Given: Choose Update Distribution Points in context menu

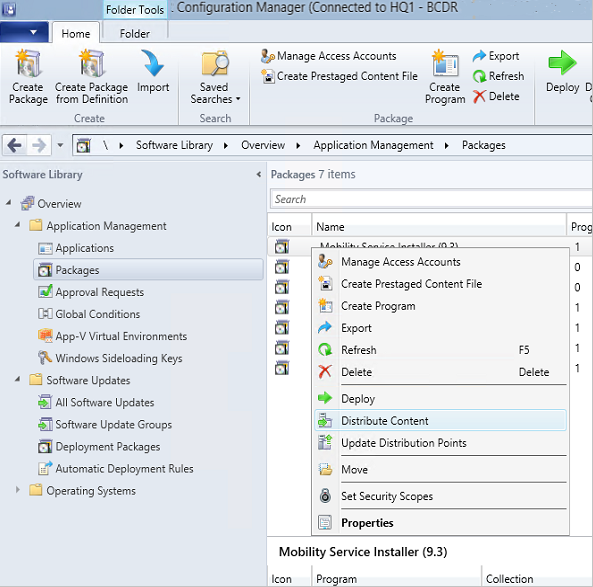Looking at the screenshot, I should (441, 443).
